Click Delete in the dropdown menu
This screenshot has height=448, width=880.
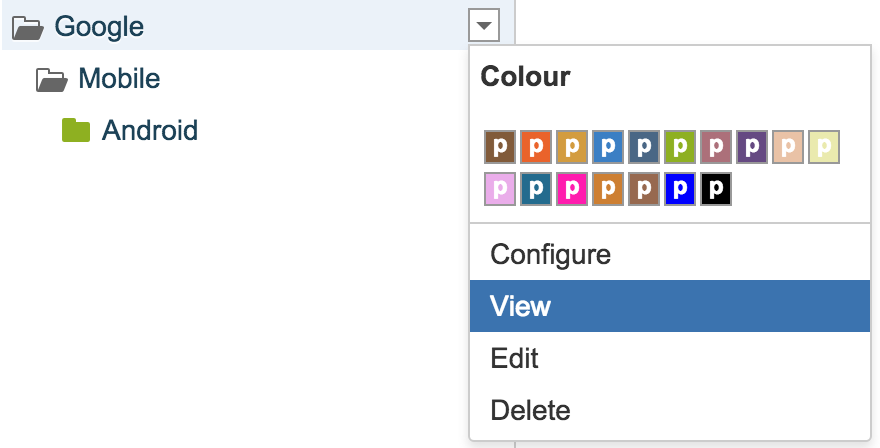pos(530,410)
